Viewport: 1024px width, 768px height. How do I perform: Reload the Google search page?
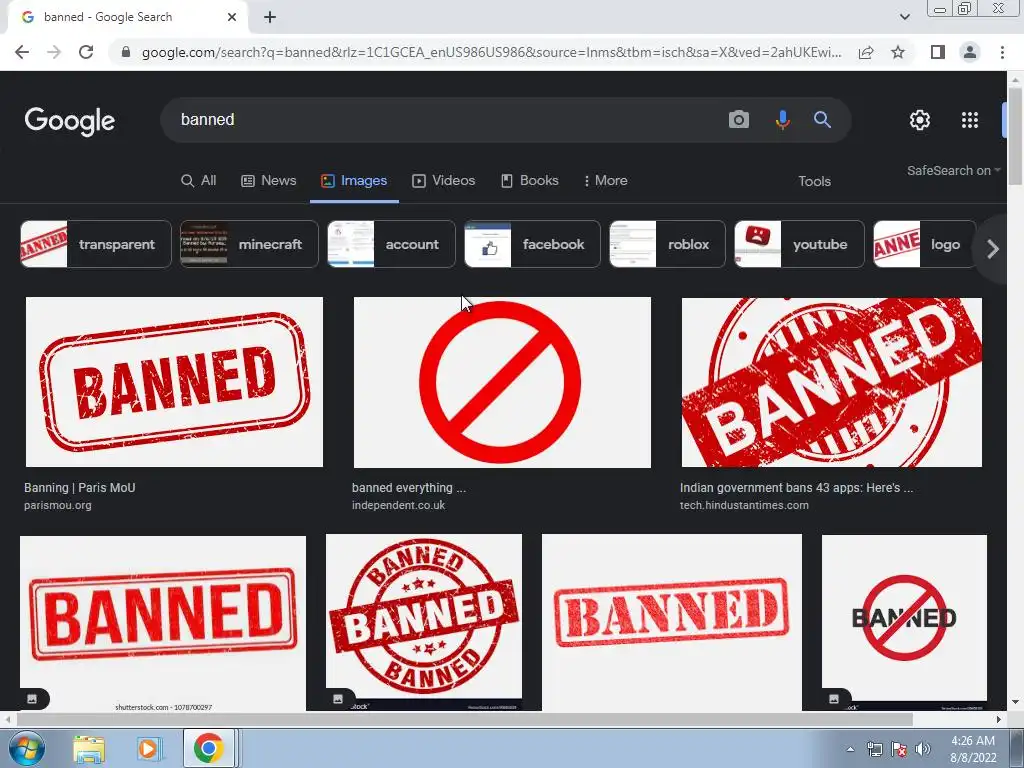pyautogui.click(x=86, y=52)
